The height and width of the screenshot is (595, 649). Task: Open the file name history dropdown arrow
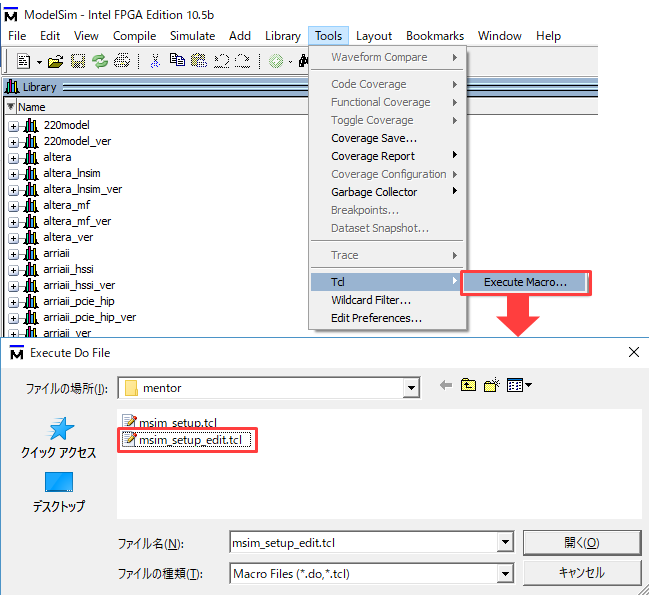(505, 542)
